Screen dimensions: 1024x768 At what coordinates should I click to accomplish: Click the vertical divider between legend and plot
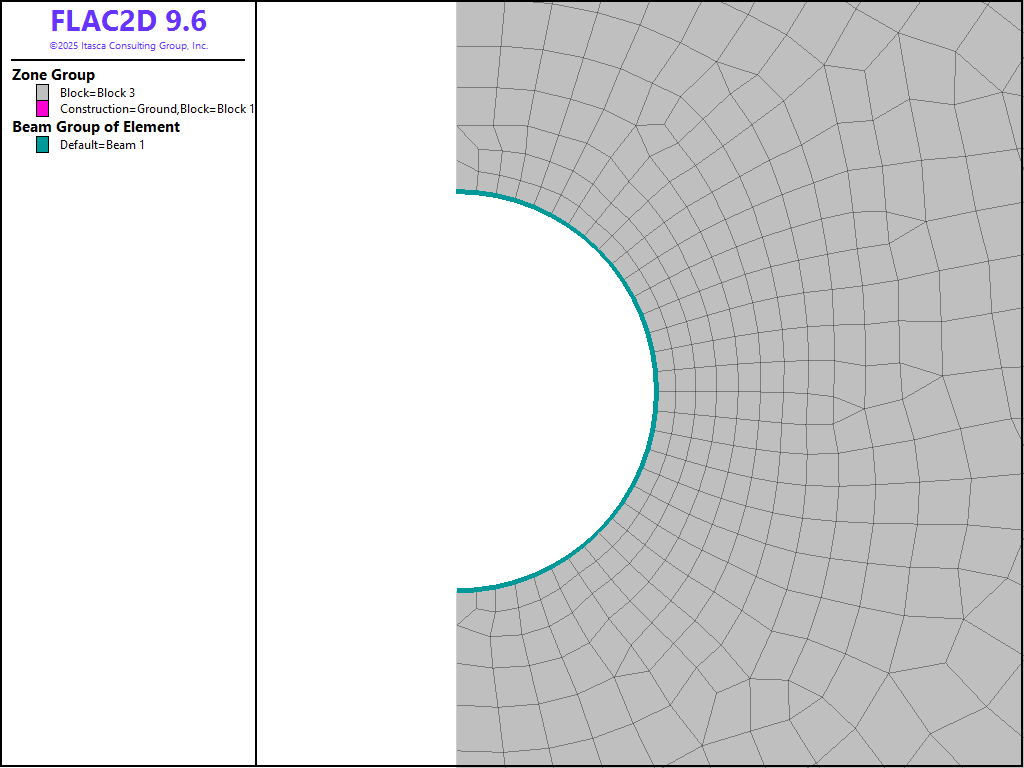coord(256,400)
